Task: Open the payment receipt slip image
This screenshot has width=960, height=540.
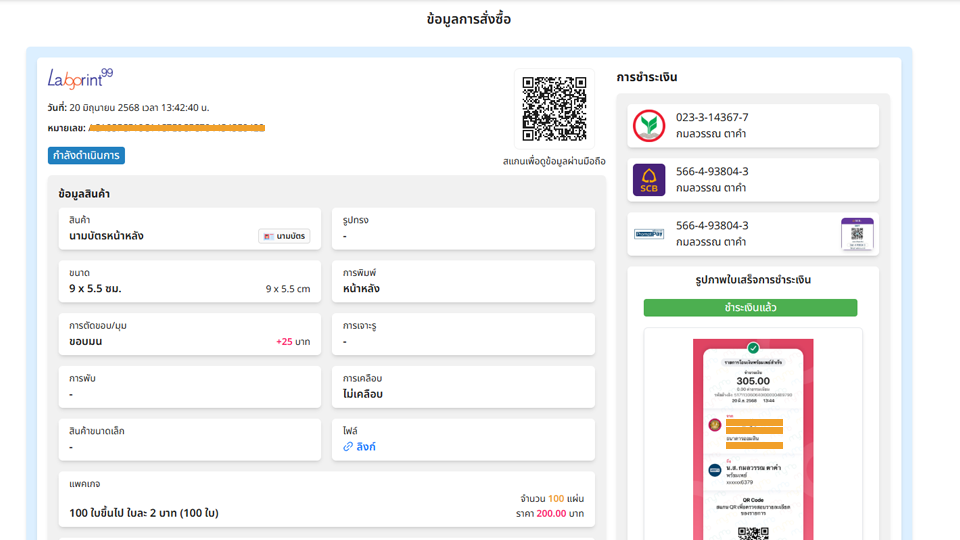Action: click(x=753, y=440)
